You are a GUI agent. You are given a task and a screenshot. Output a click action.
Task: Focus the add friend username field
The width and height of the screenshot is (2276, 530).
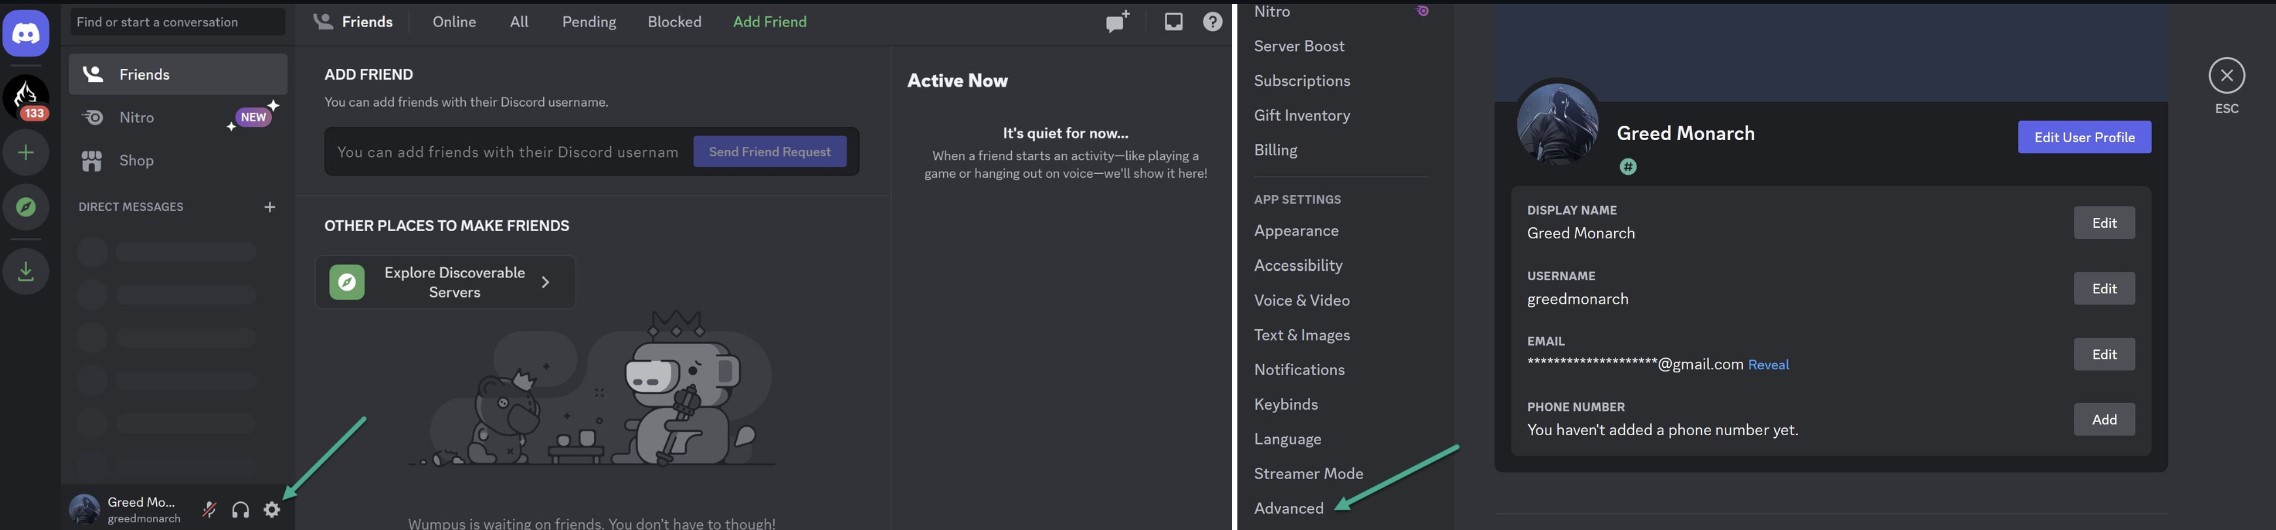point(508,152)
